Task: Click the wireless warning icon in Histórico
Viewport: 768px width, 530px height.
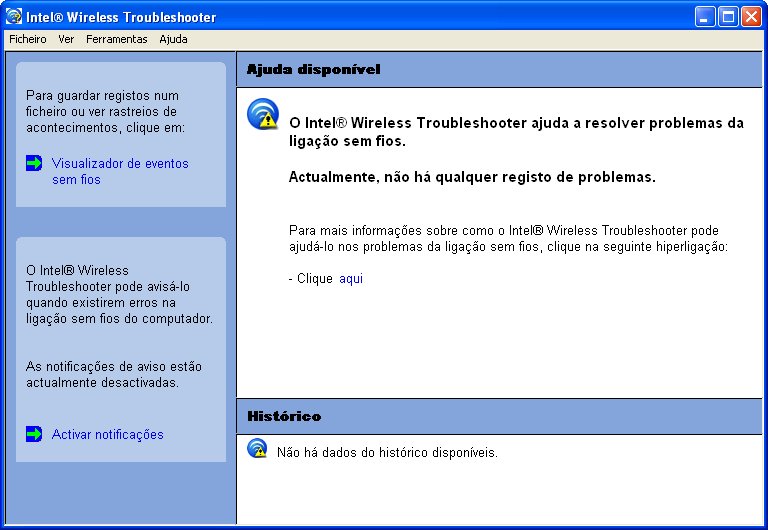Action: pos(257,448)
